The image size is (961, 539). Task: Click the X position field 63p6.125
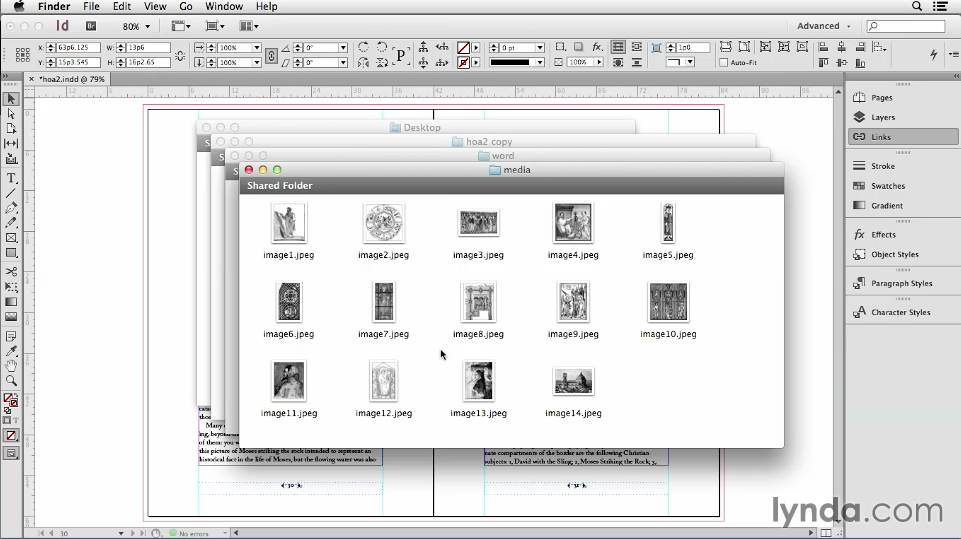[x=78, y=47]
